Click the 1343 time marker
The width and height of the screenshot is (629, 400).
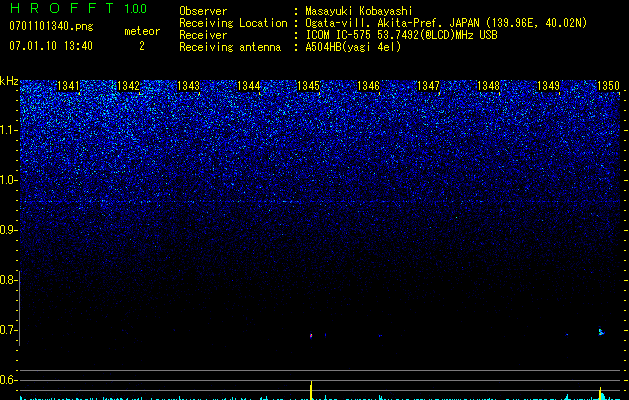188,86
